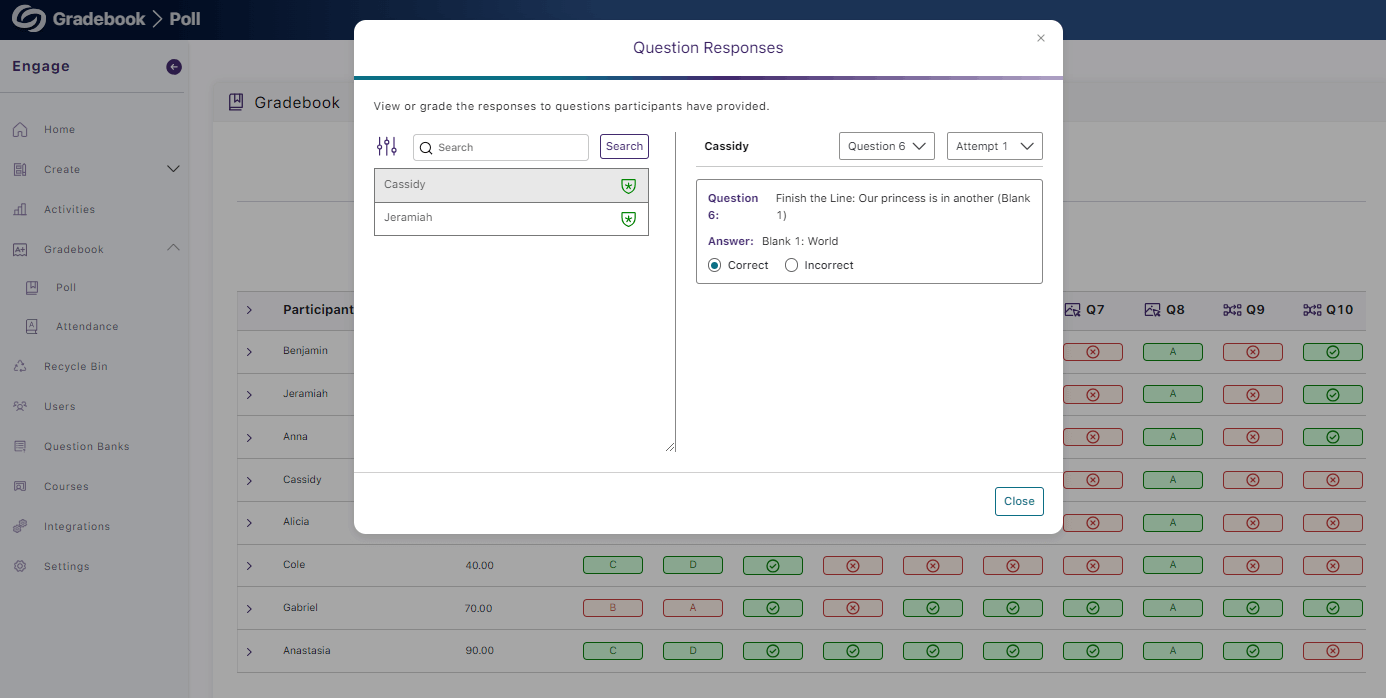Click the Q8 column header
Viewport: 1386px width, 698px height.
click(x=1164, y=310)
